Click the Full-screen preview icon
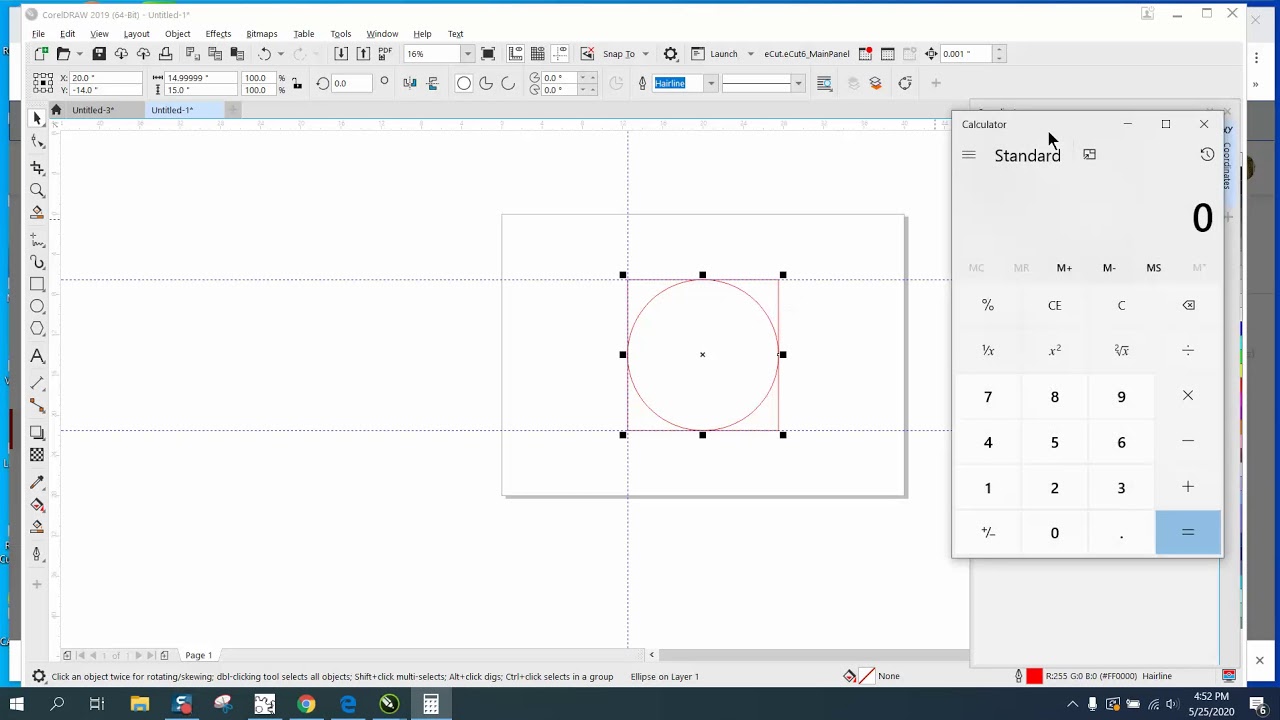Viewport: 1280px width, 720px height. click(x=488, y=54)
